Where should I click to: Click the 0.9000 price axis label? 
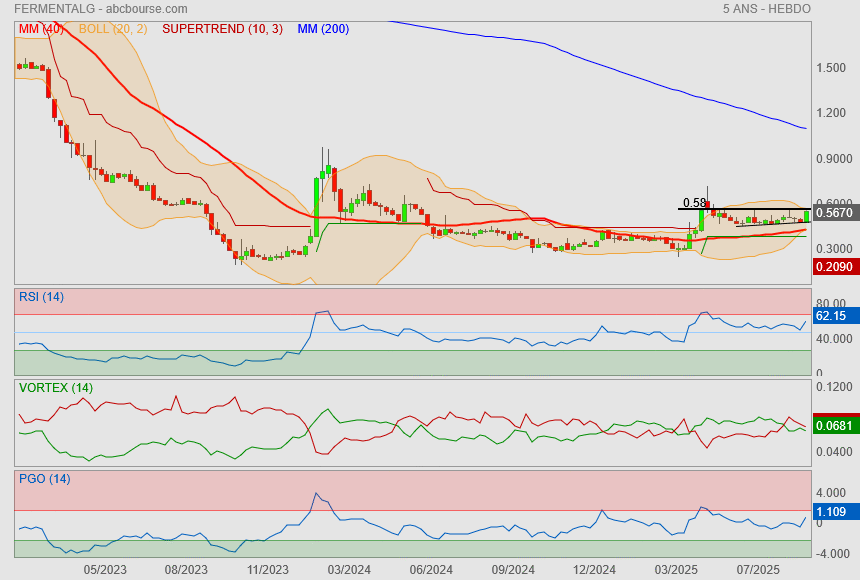click(x=834, y=159)
